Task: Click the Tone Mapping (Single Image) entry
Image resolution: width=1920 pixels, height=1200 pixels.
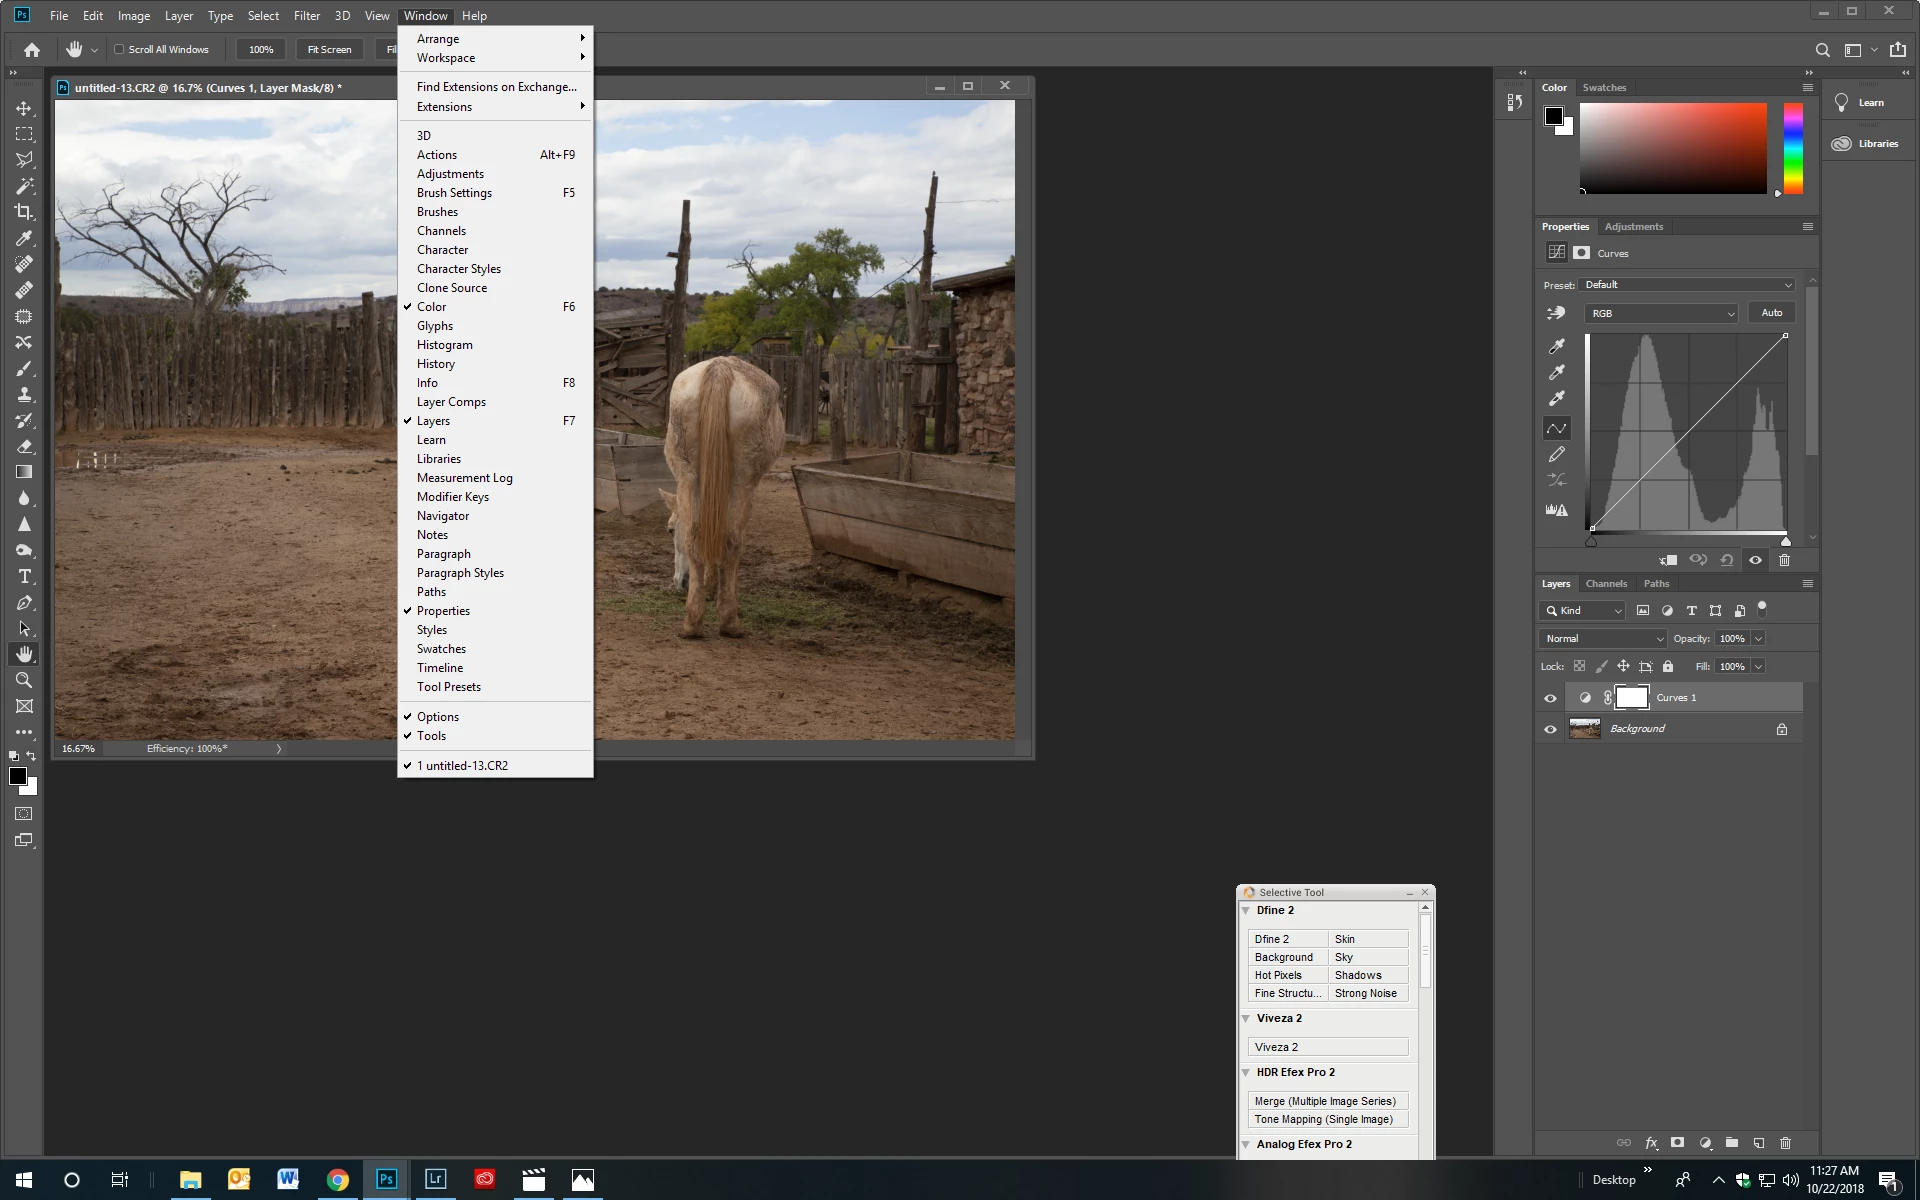Action: click(1325, 1119)
